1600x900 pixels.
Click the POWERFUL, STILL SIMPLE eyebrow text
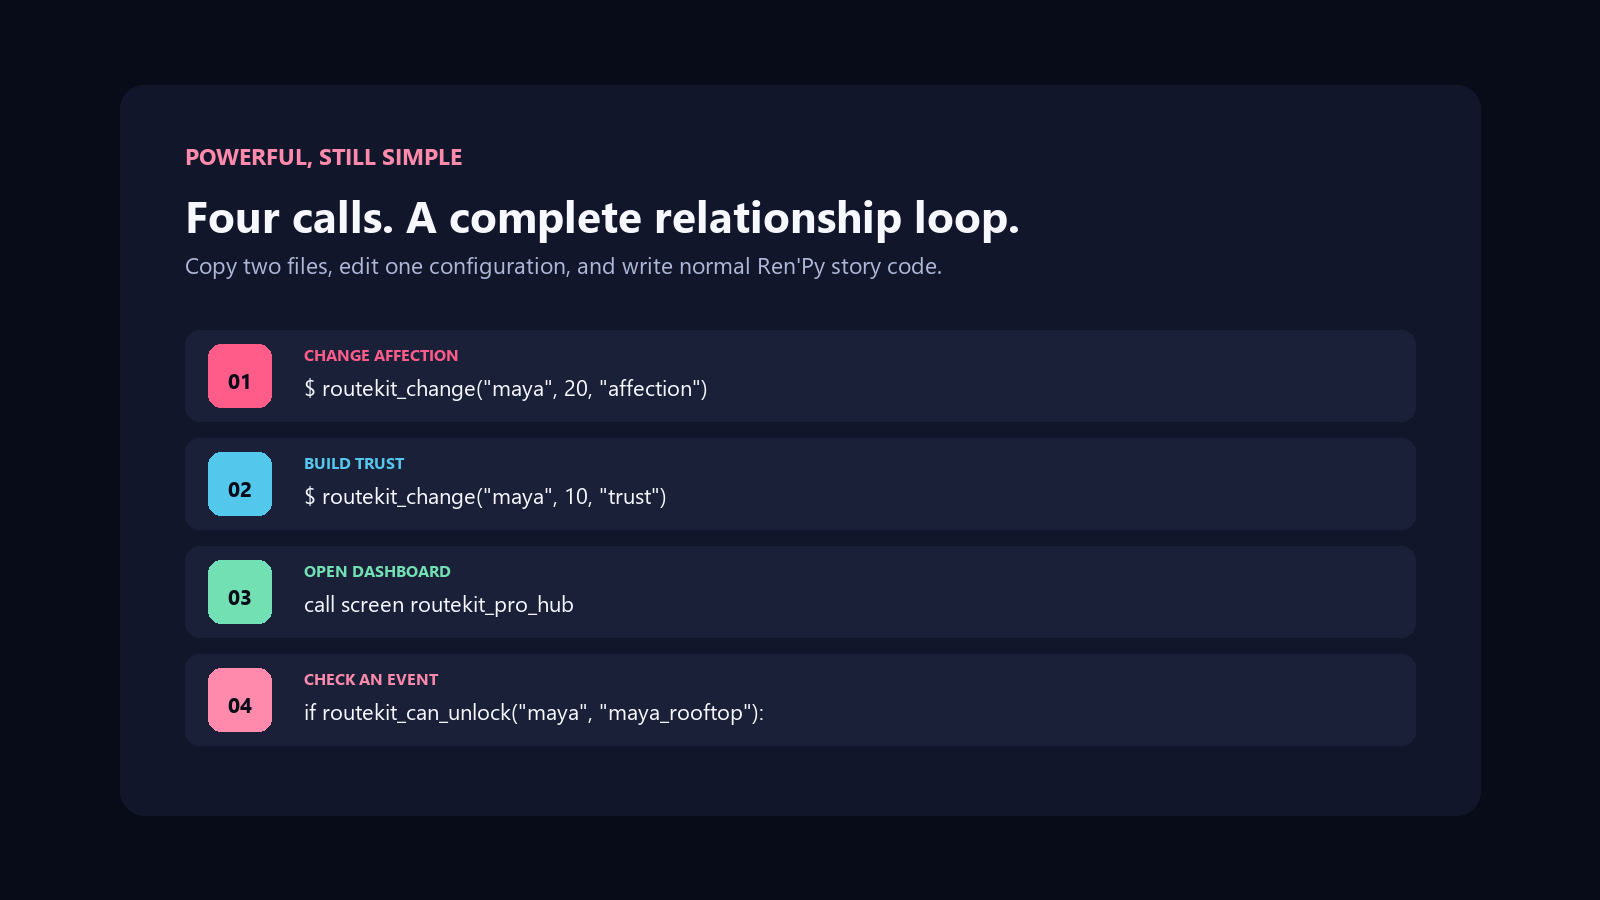point(324,158)
